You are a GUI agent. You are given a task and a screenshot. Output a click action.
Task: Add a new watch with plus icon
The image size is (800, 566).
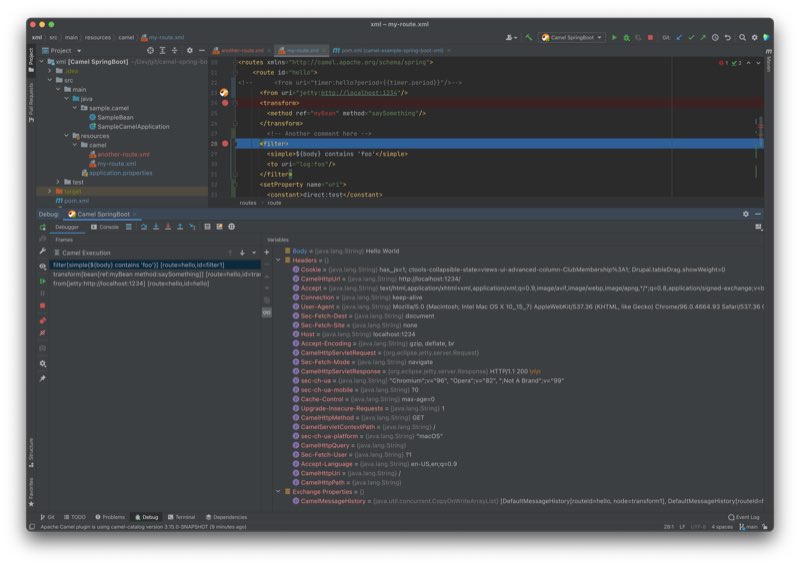click(x=266, y=252)
